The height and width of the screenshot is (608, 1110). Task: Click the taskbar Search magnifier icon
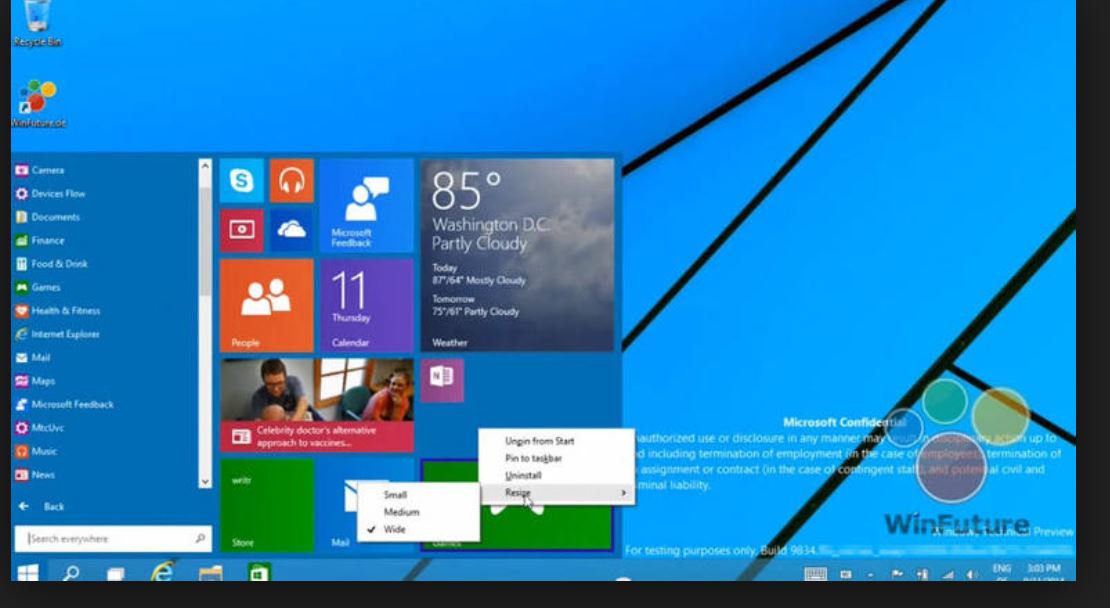pyautogui.click(x=72, y=573)
